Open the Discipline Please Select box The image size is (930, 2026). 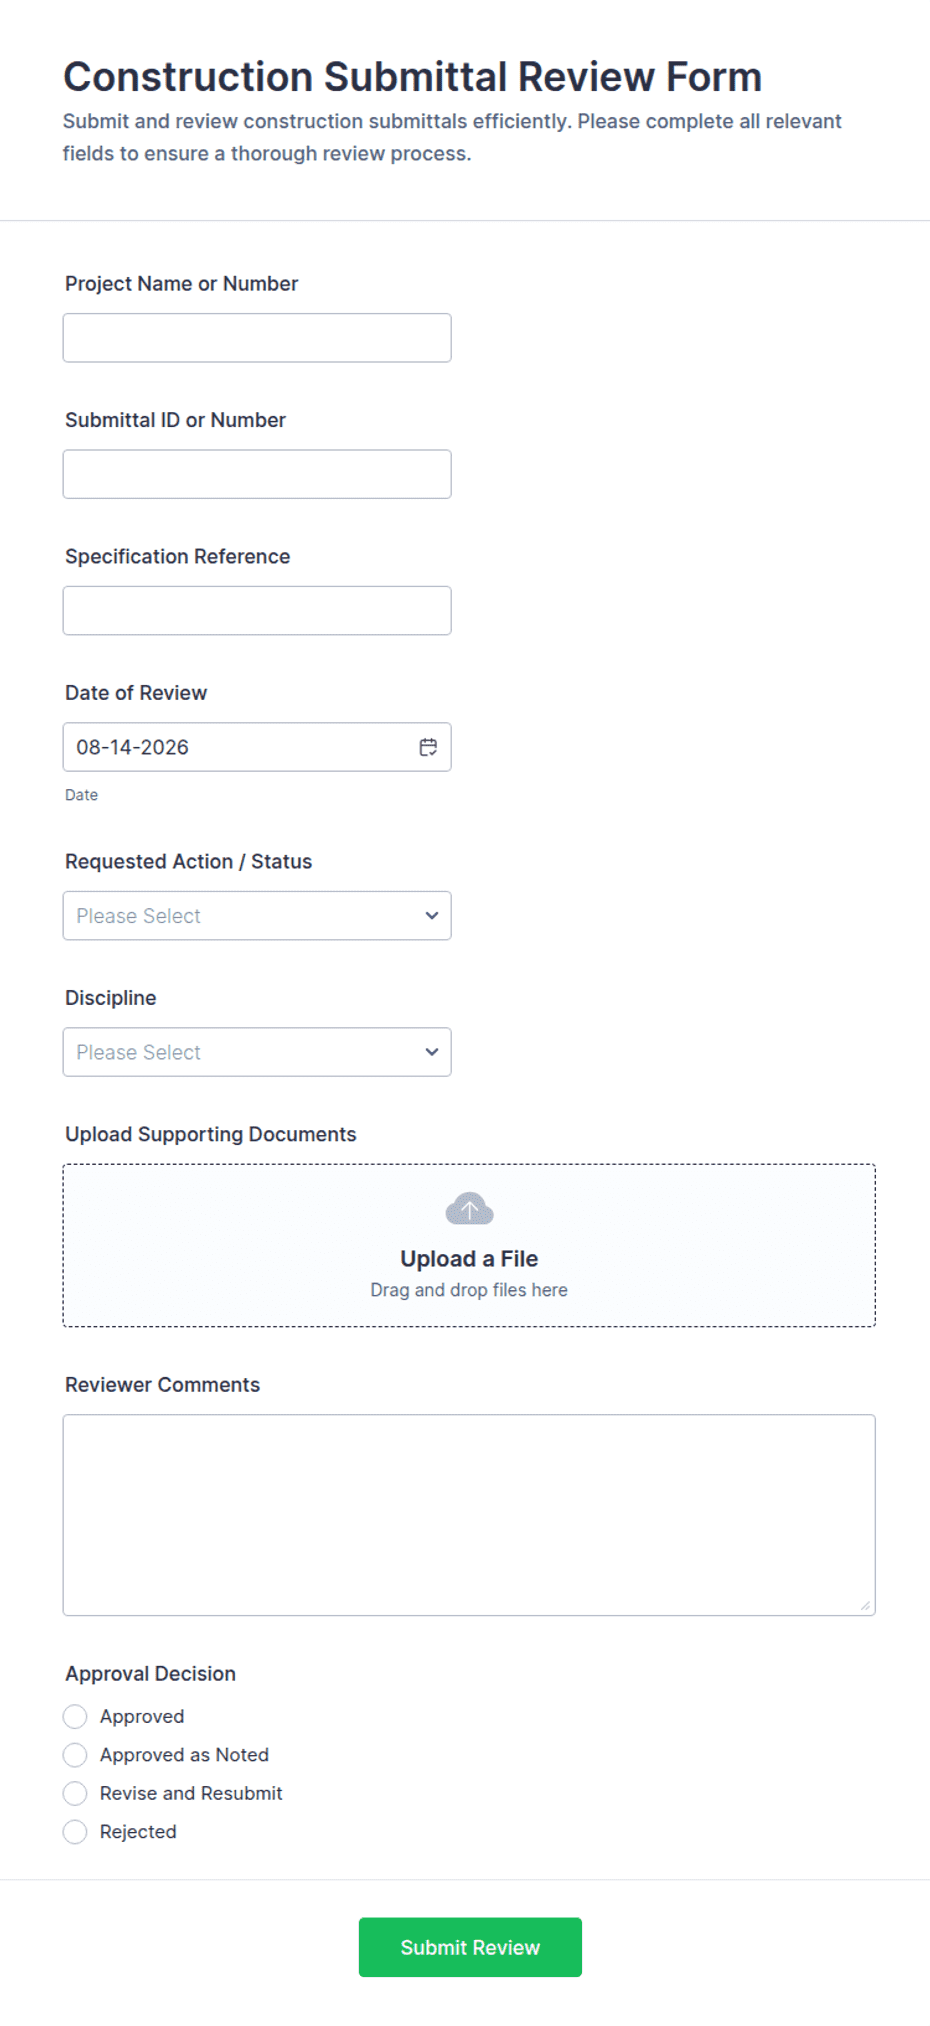257,1052
